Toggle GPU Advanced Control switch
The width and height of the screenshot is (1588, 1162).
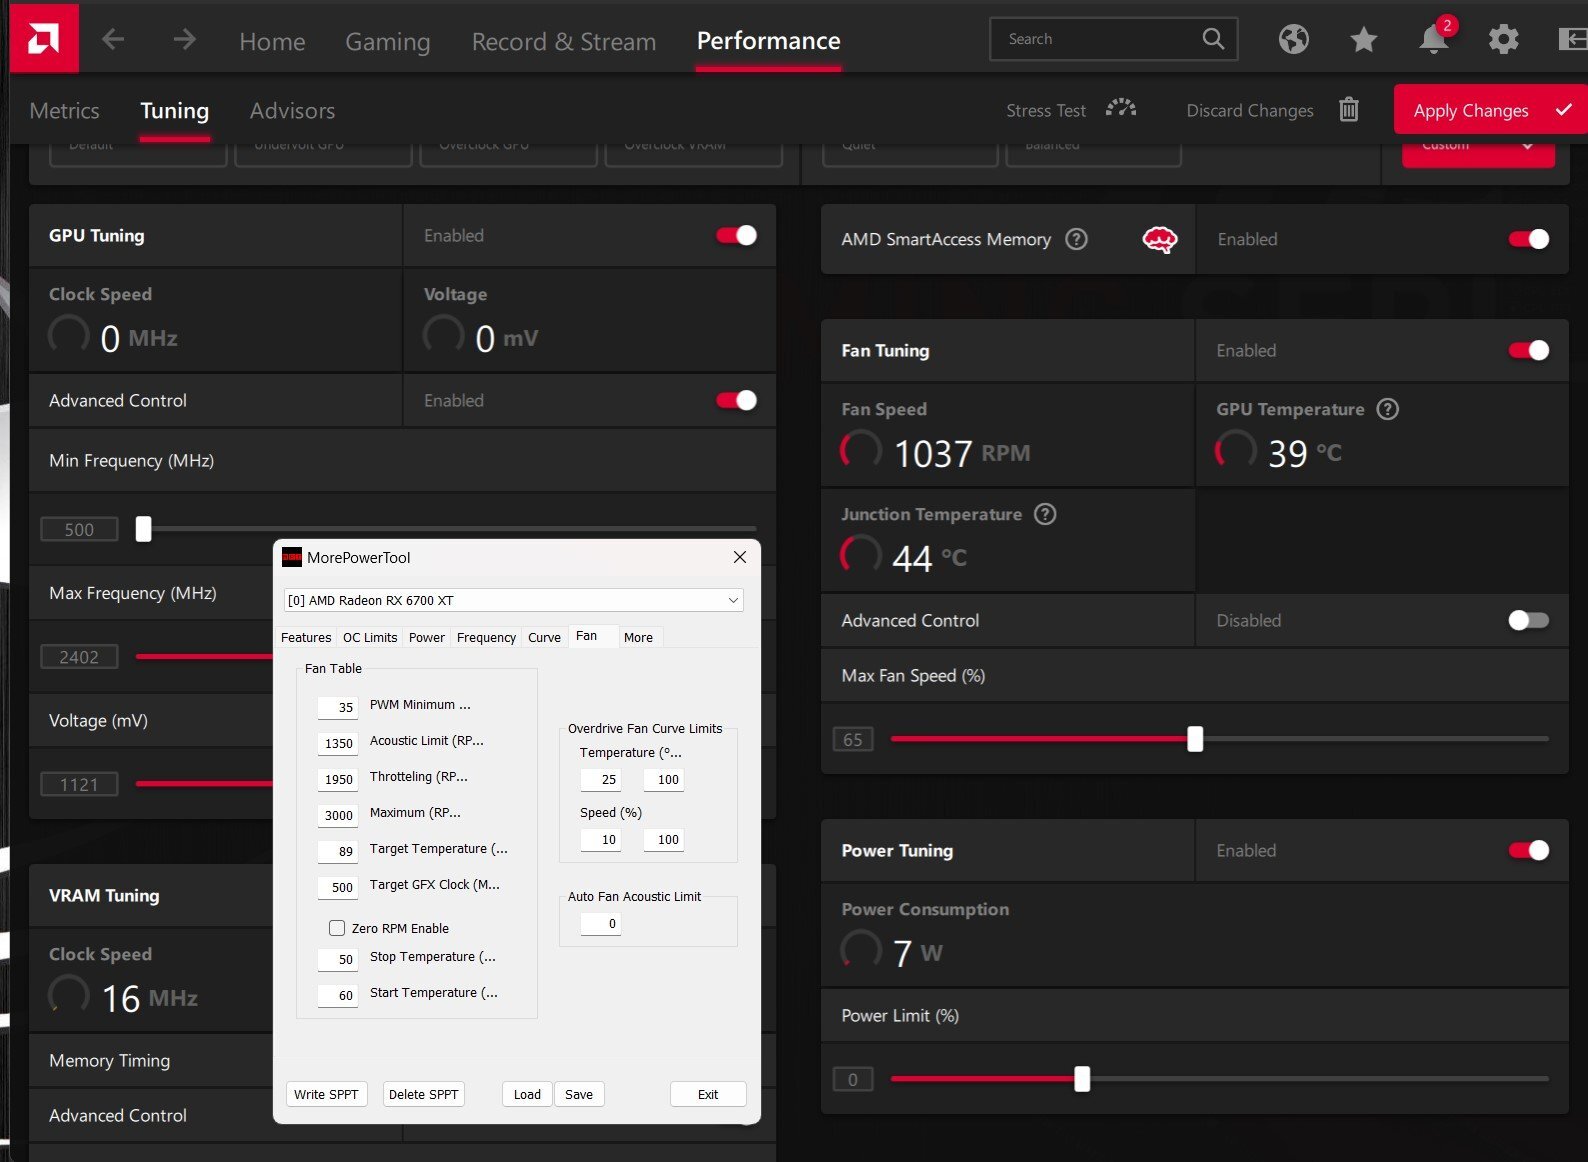click(736, 400)
